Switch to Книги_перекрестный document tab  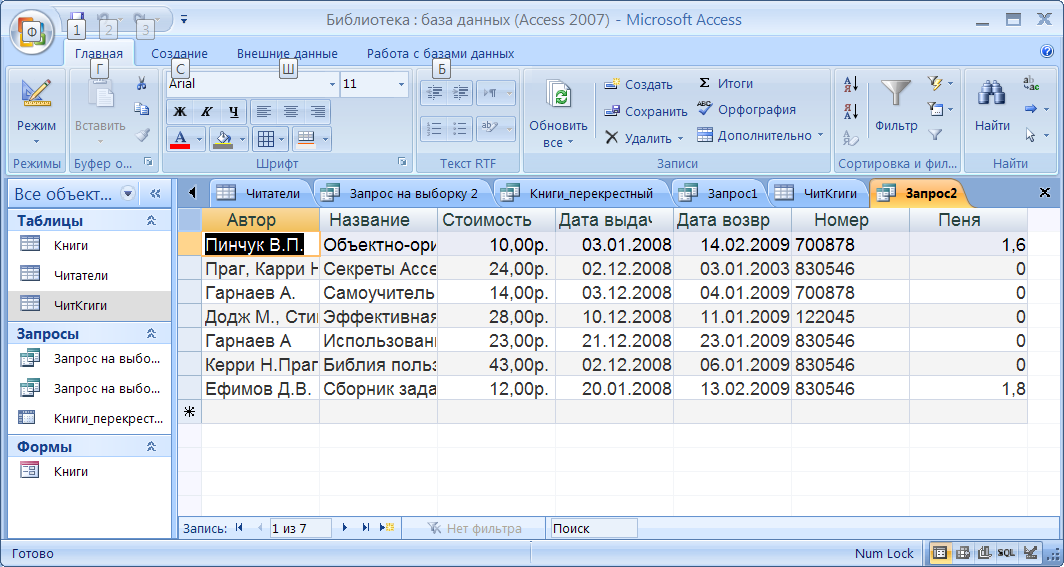(581, 193)
